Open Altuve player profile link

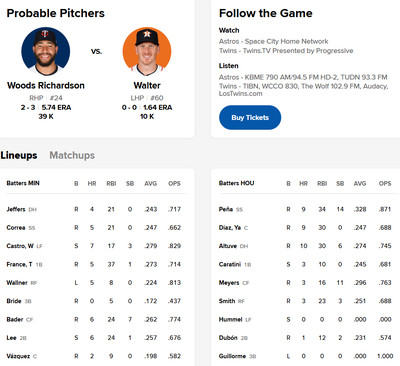tap(228, 246)
